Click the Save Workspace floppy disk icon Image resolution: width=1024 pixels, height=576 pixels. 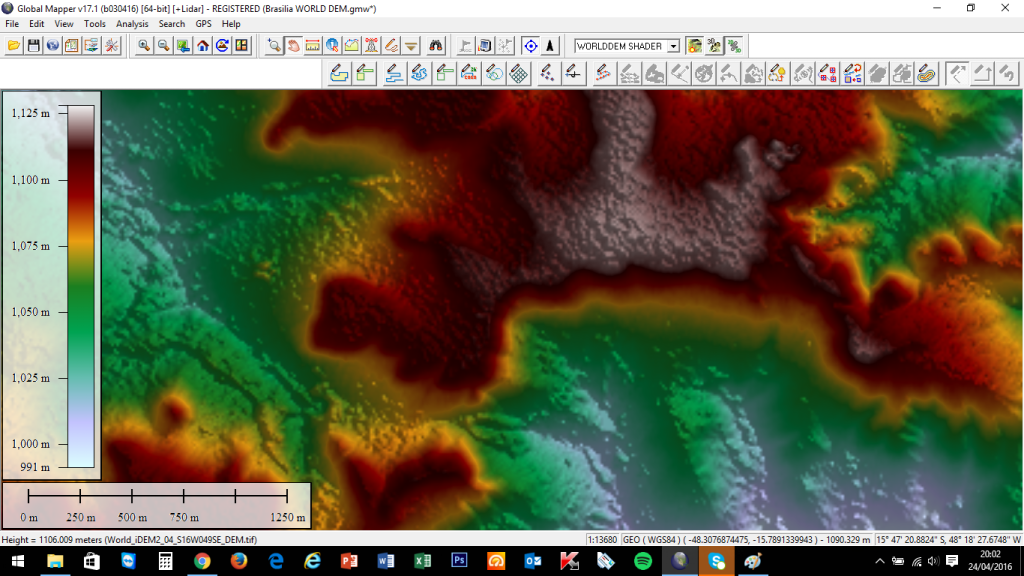click(33, 46)
